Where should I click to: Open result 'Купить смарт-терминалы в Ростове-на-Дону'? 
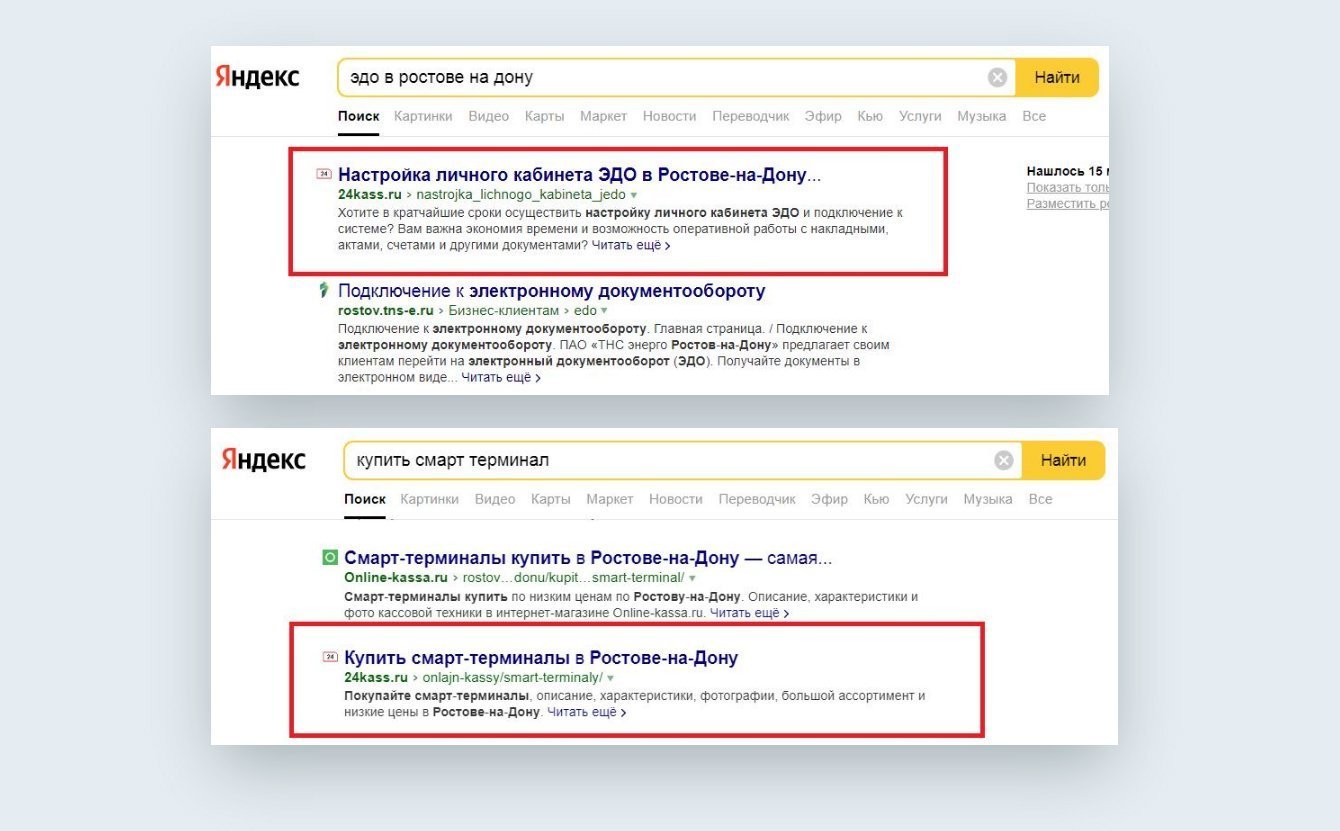[541, 658]
